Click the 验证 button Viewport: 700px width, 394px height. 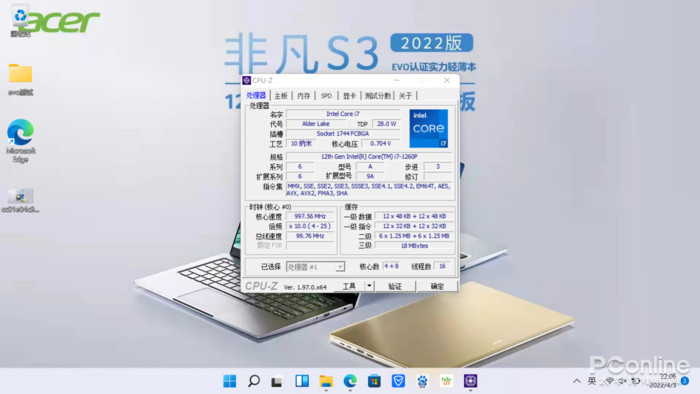click(x=395, y=286)
